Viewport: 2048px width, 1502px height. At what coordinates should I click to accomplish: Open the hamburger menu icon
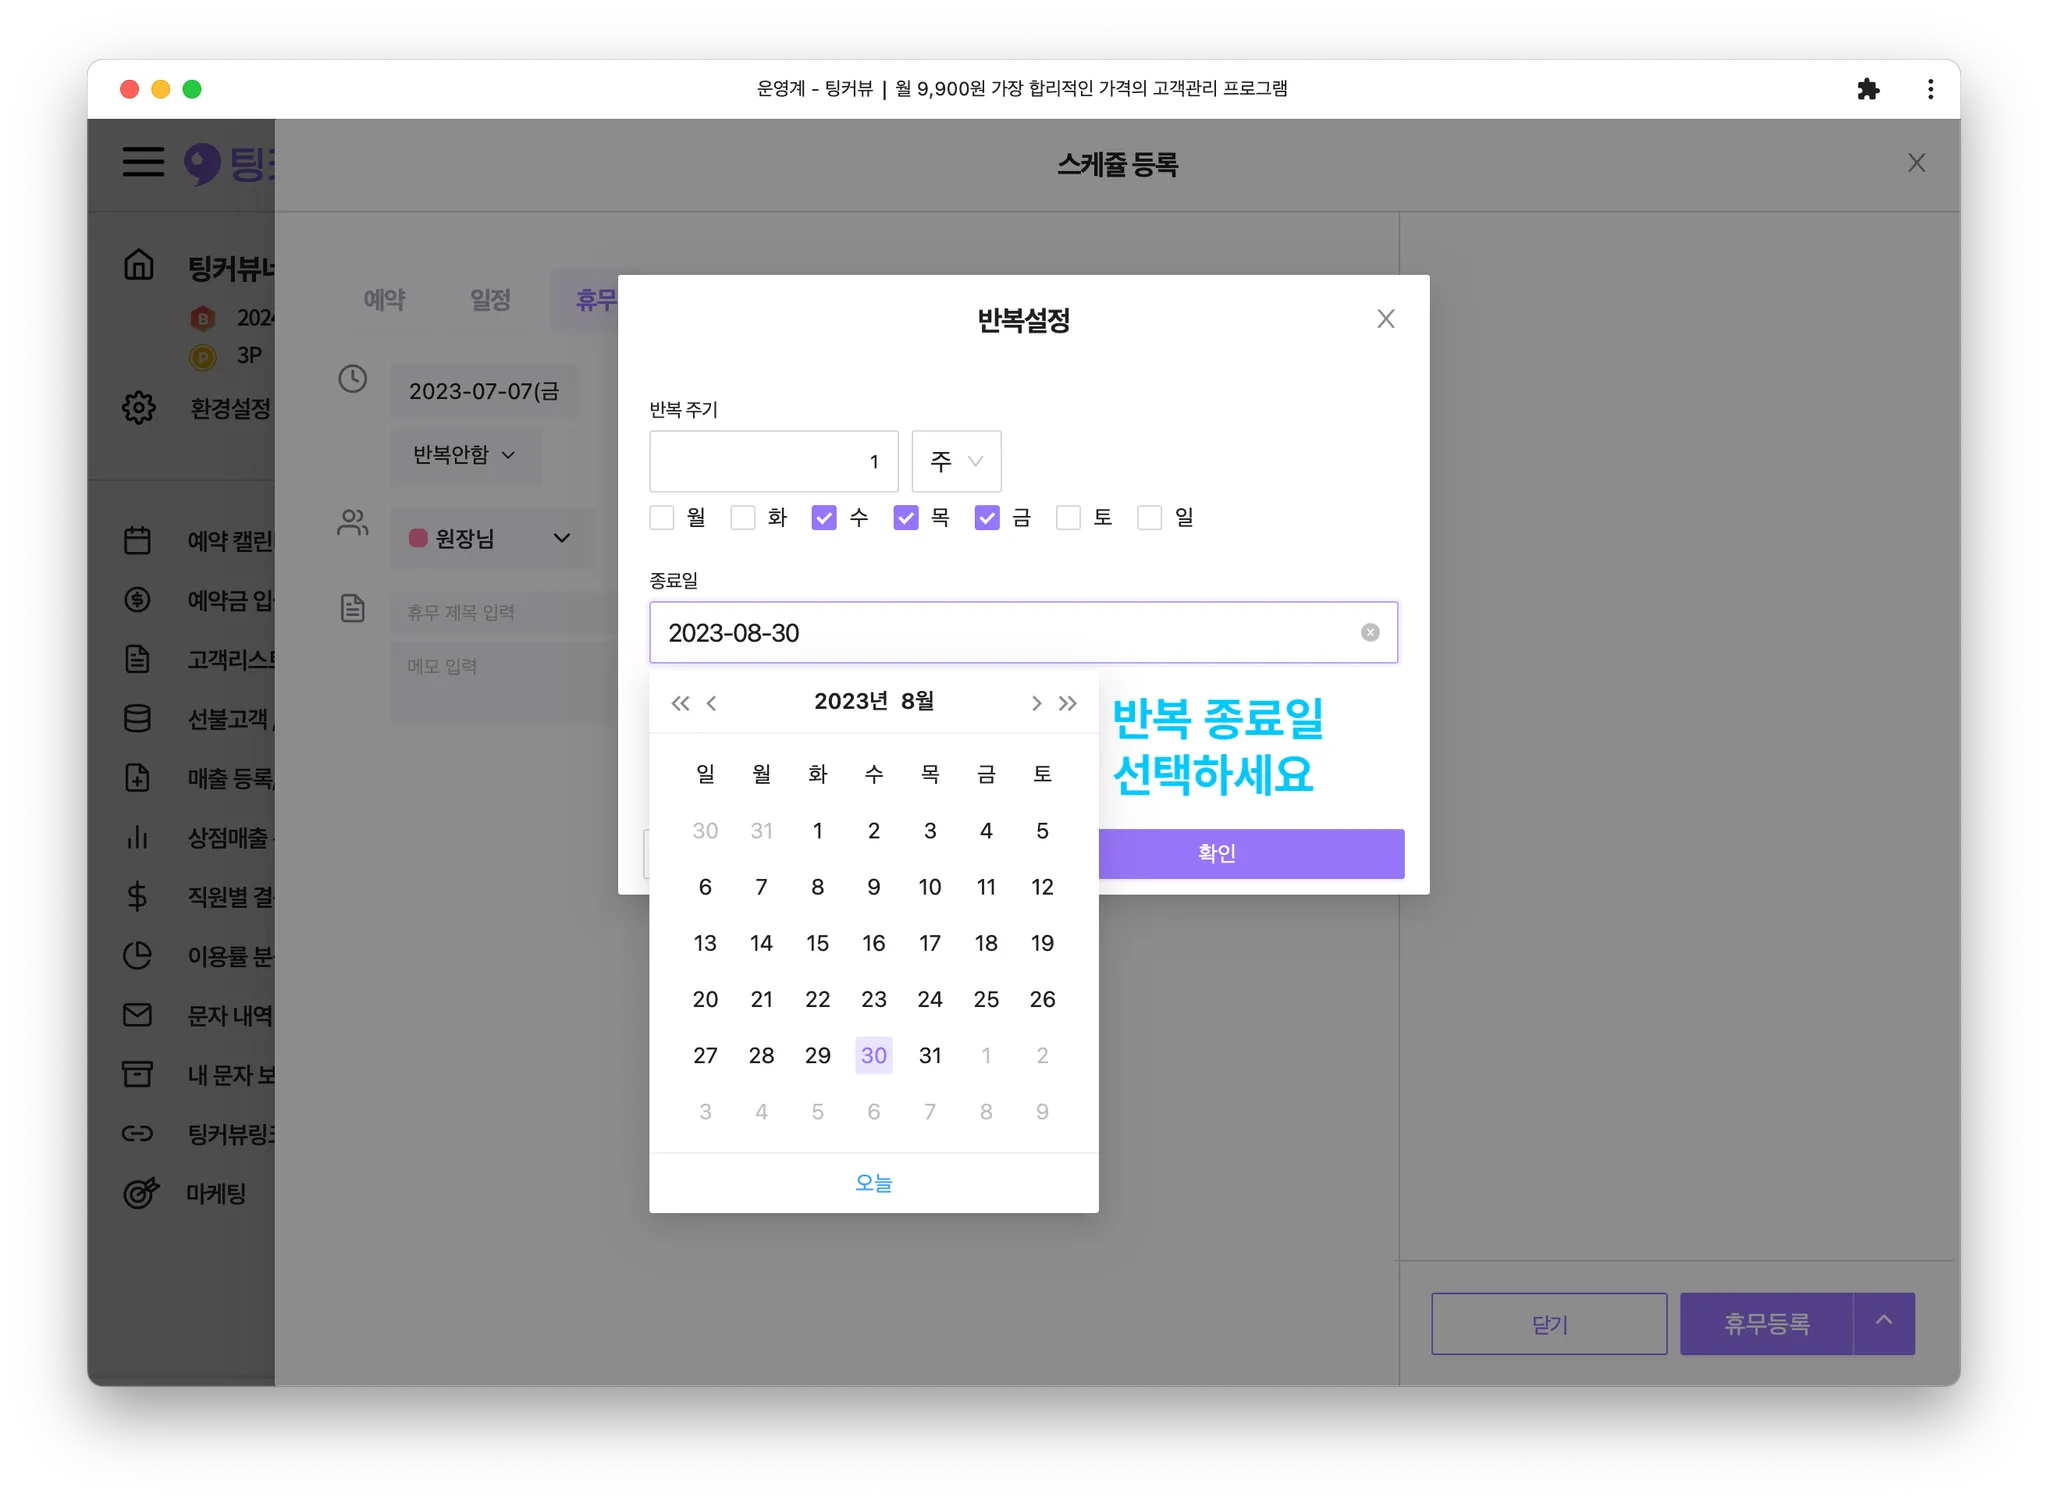click(x=143, y=162)
